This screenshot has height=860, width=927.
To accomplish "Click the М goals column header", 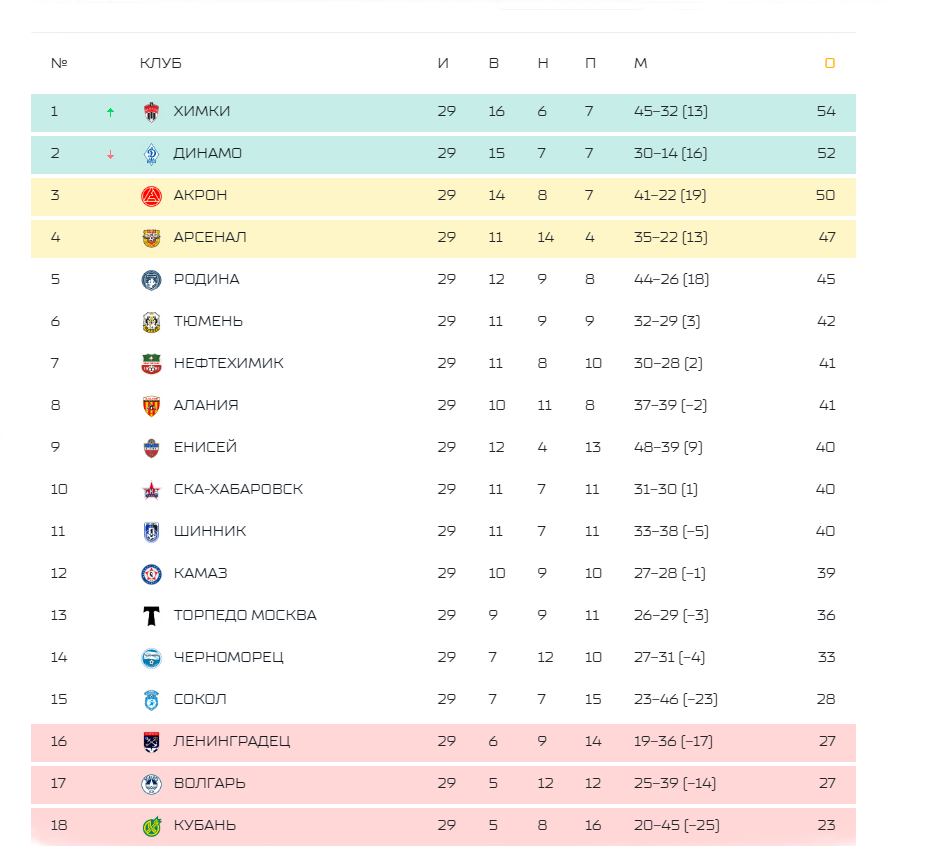I will [640, 63].
